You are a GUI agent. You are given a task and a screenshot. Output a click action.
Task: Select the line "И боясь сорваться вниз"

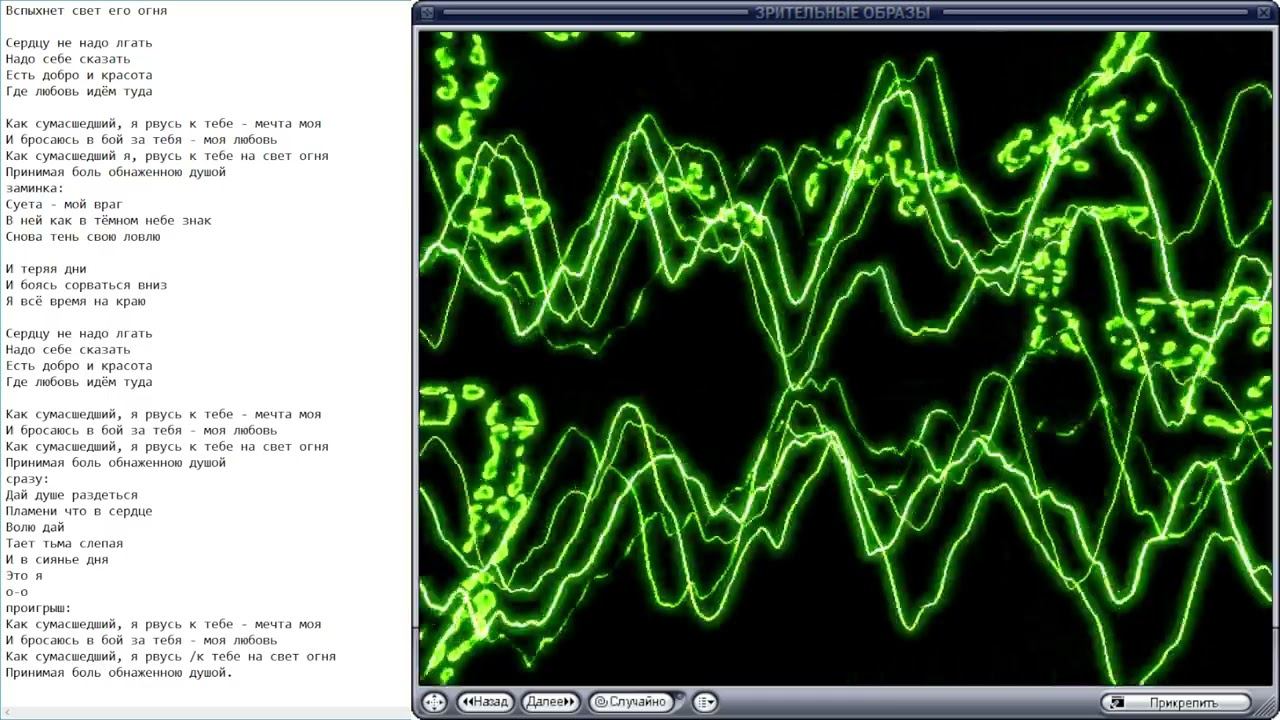tap(86, 285)
